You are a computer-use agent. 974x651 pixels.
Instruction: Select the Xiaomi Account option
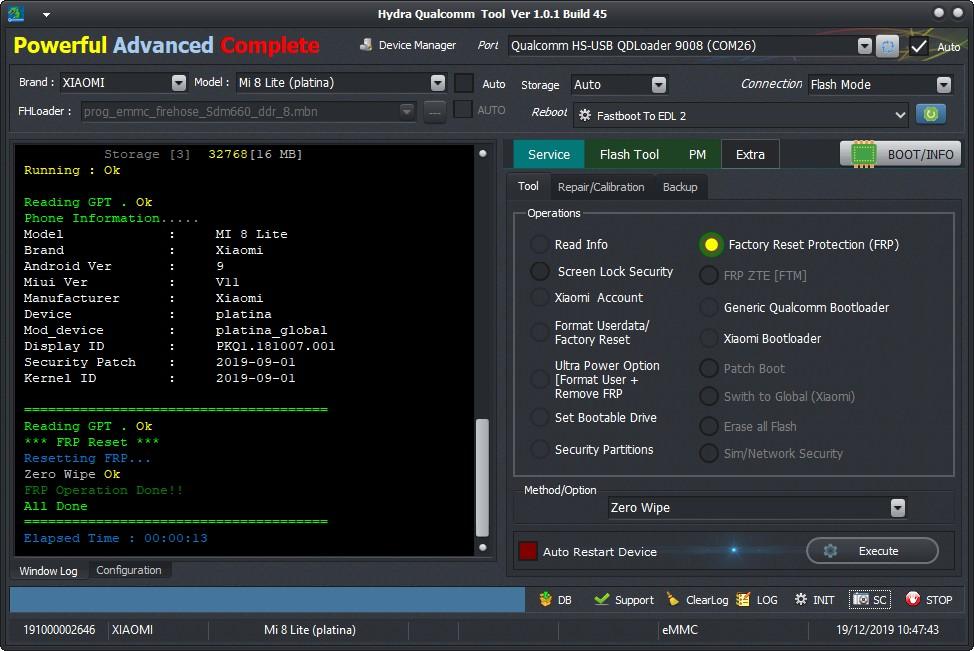(539, 298)
